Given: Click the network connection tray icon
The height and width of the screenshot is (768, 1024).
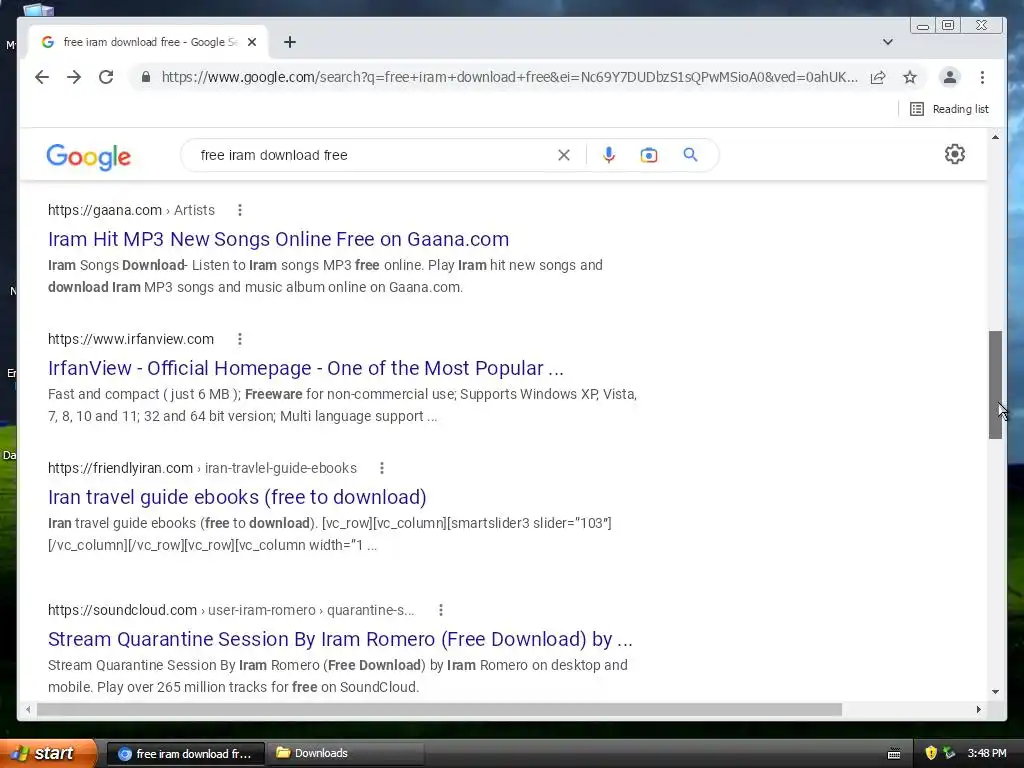Looking at the screenshot, I should [949, 753].
